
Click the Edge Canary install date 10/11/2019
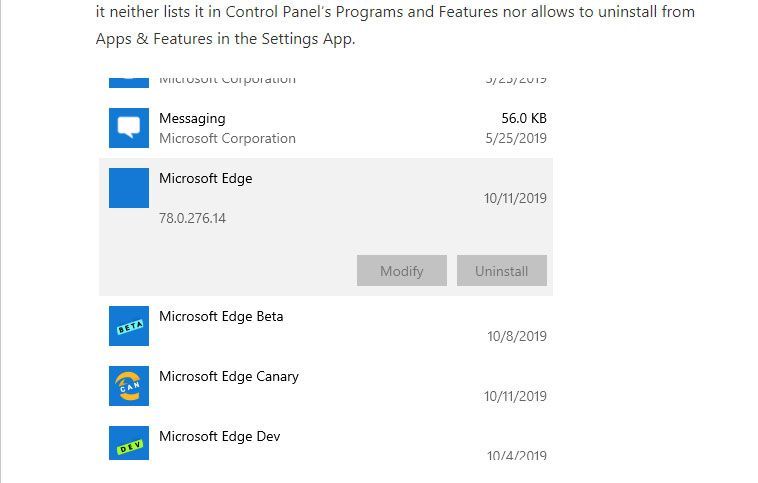coord(515,396)
